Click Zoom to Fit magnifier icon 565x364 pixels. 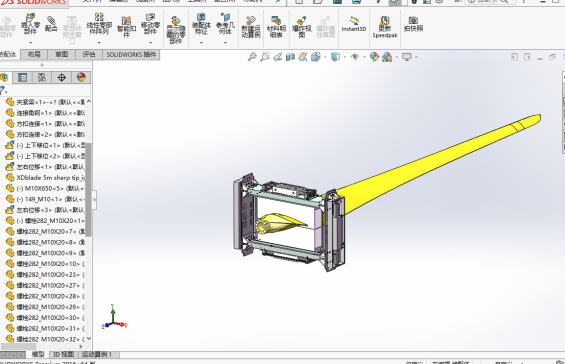pyautogui.click(x=252, y=57)
